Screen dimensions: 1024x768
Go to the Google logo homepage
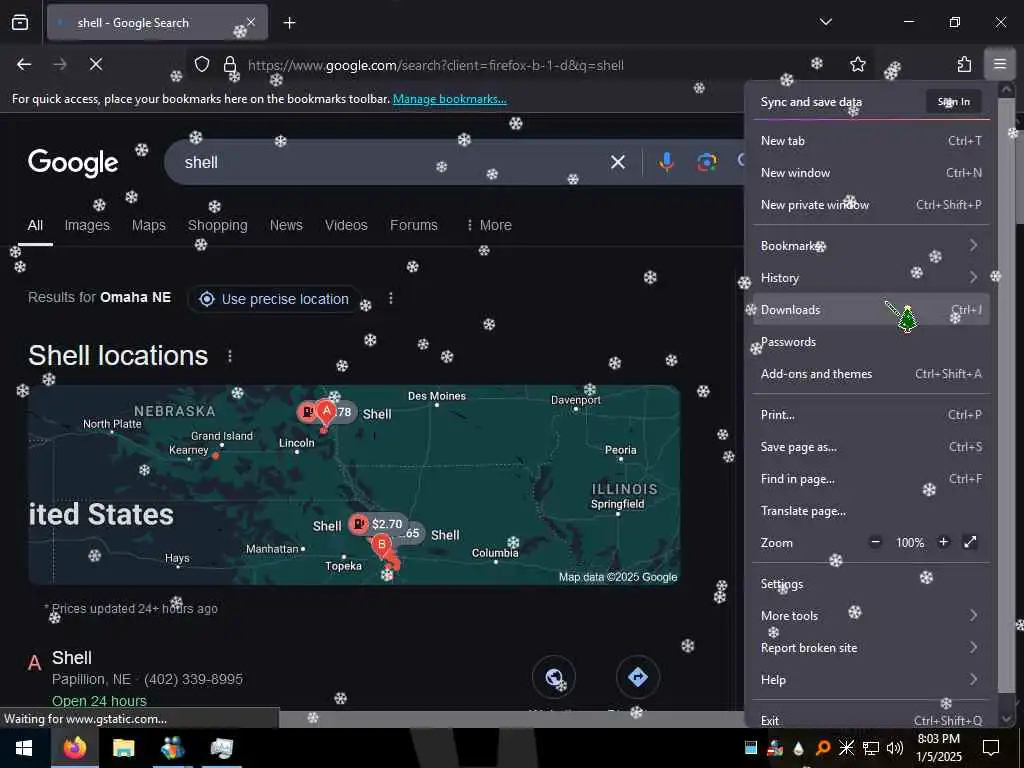[73, 163]
